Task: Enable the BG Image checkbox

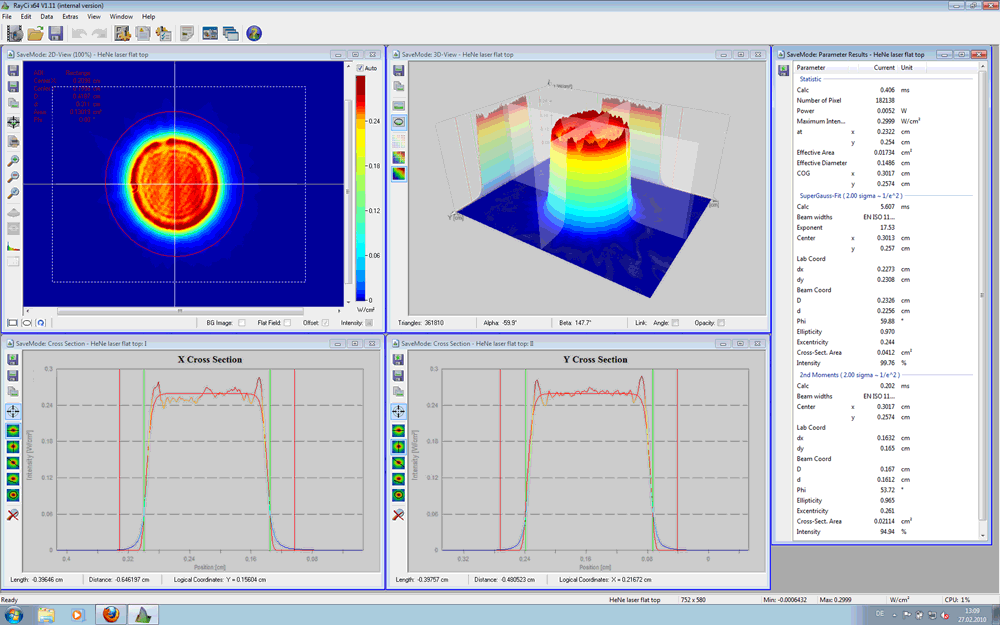Action: [x=242, y=323]
